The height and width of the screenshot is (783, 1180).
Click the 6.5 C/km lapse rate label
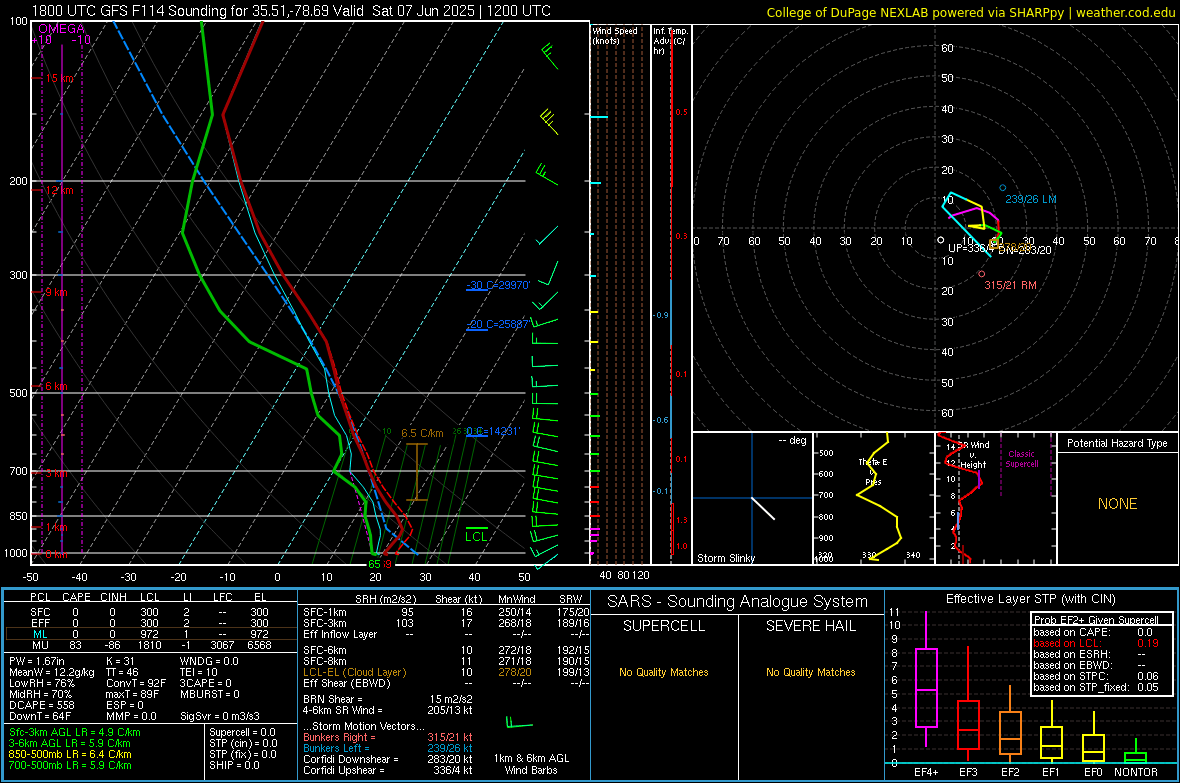pos(422,434)
